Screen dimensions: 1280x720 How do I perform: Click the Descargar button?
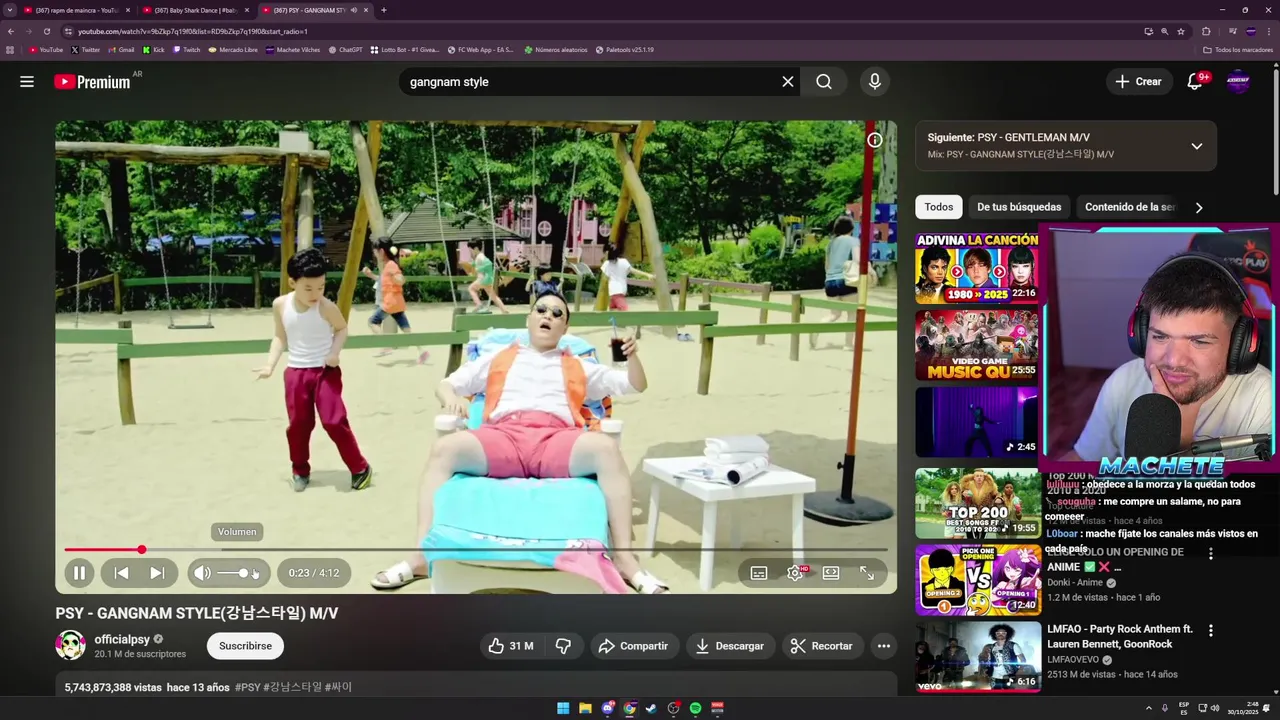[730, 646]
